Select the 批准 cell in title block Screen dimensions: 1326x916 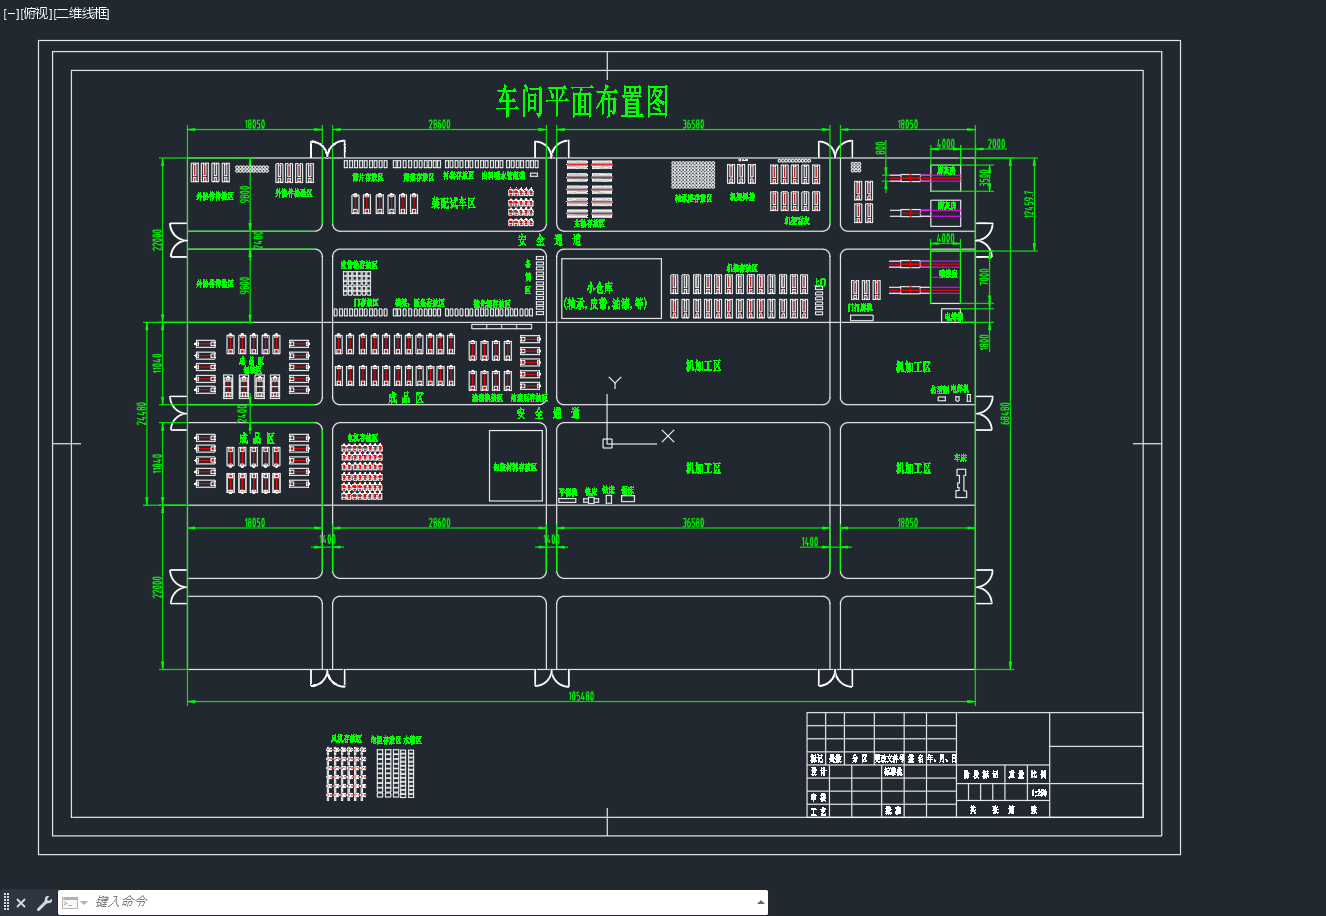pos(893,811)
